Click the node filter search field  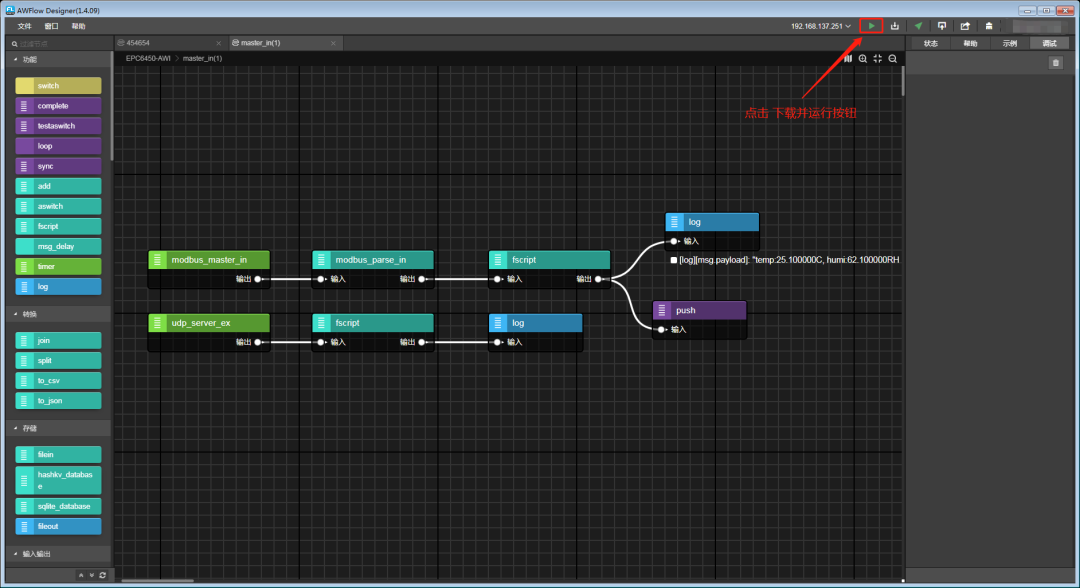60,43
